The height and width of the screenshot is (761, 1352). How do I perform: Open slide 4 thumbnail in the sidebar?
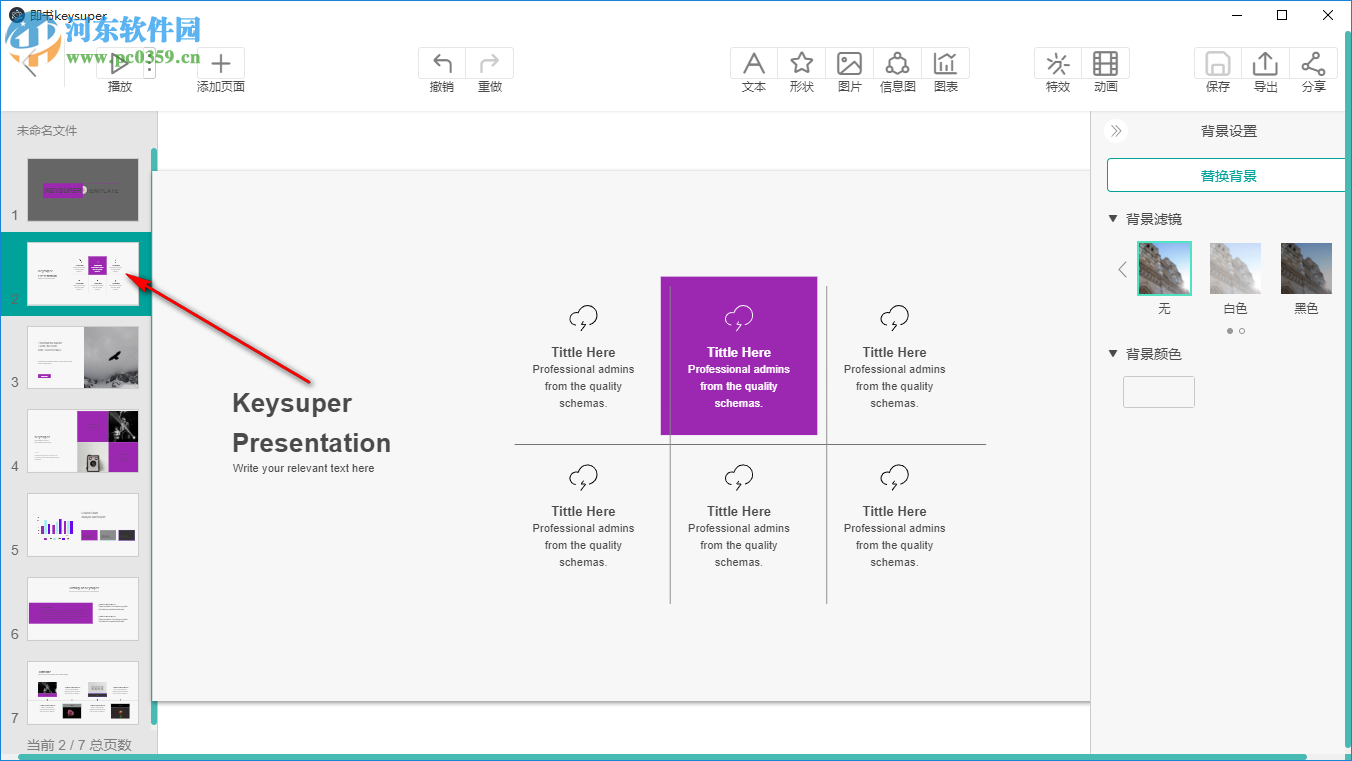point(83,441)
